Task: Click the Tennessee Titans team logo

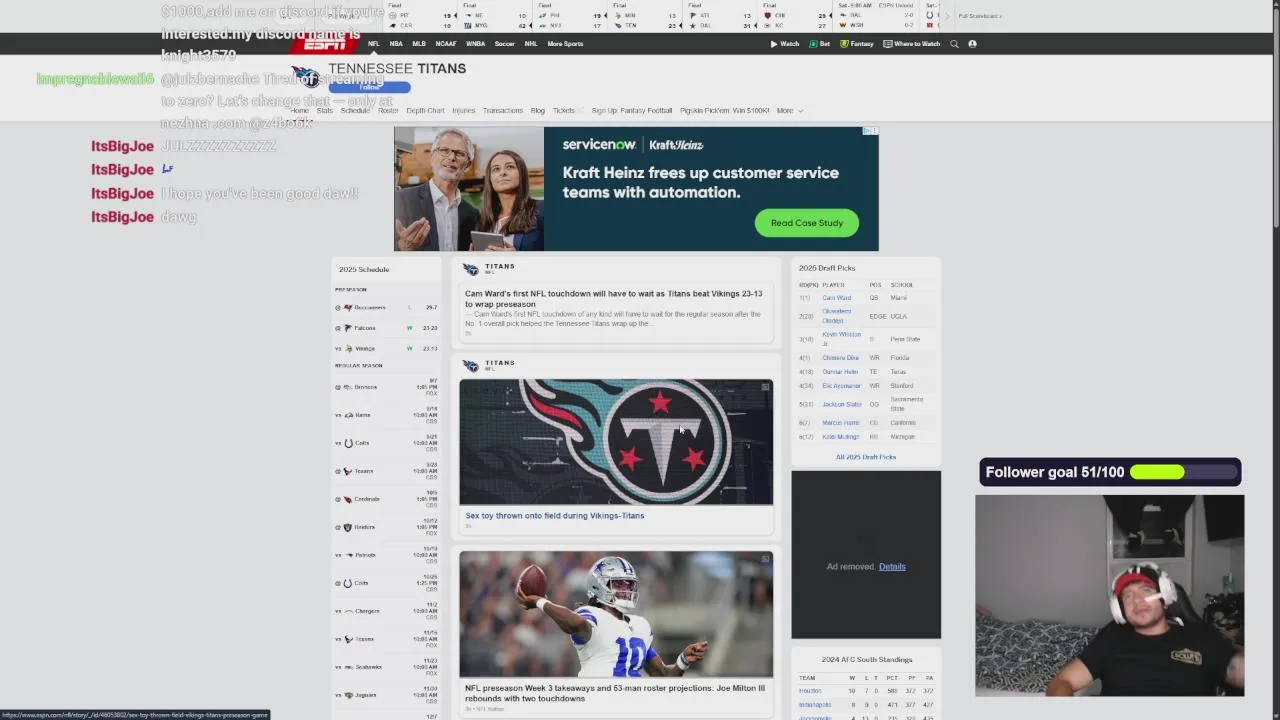Action: coord(308,77)
